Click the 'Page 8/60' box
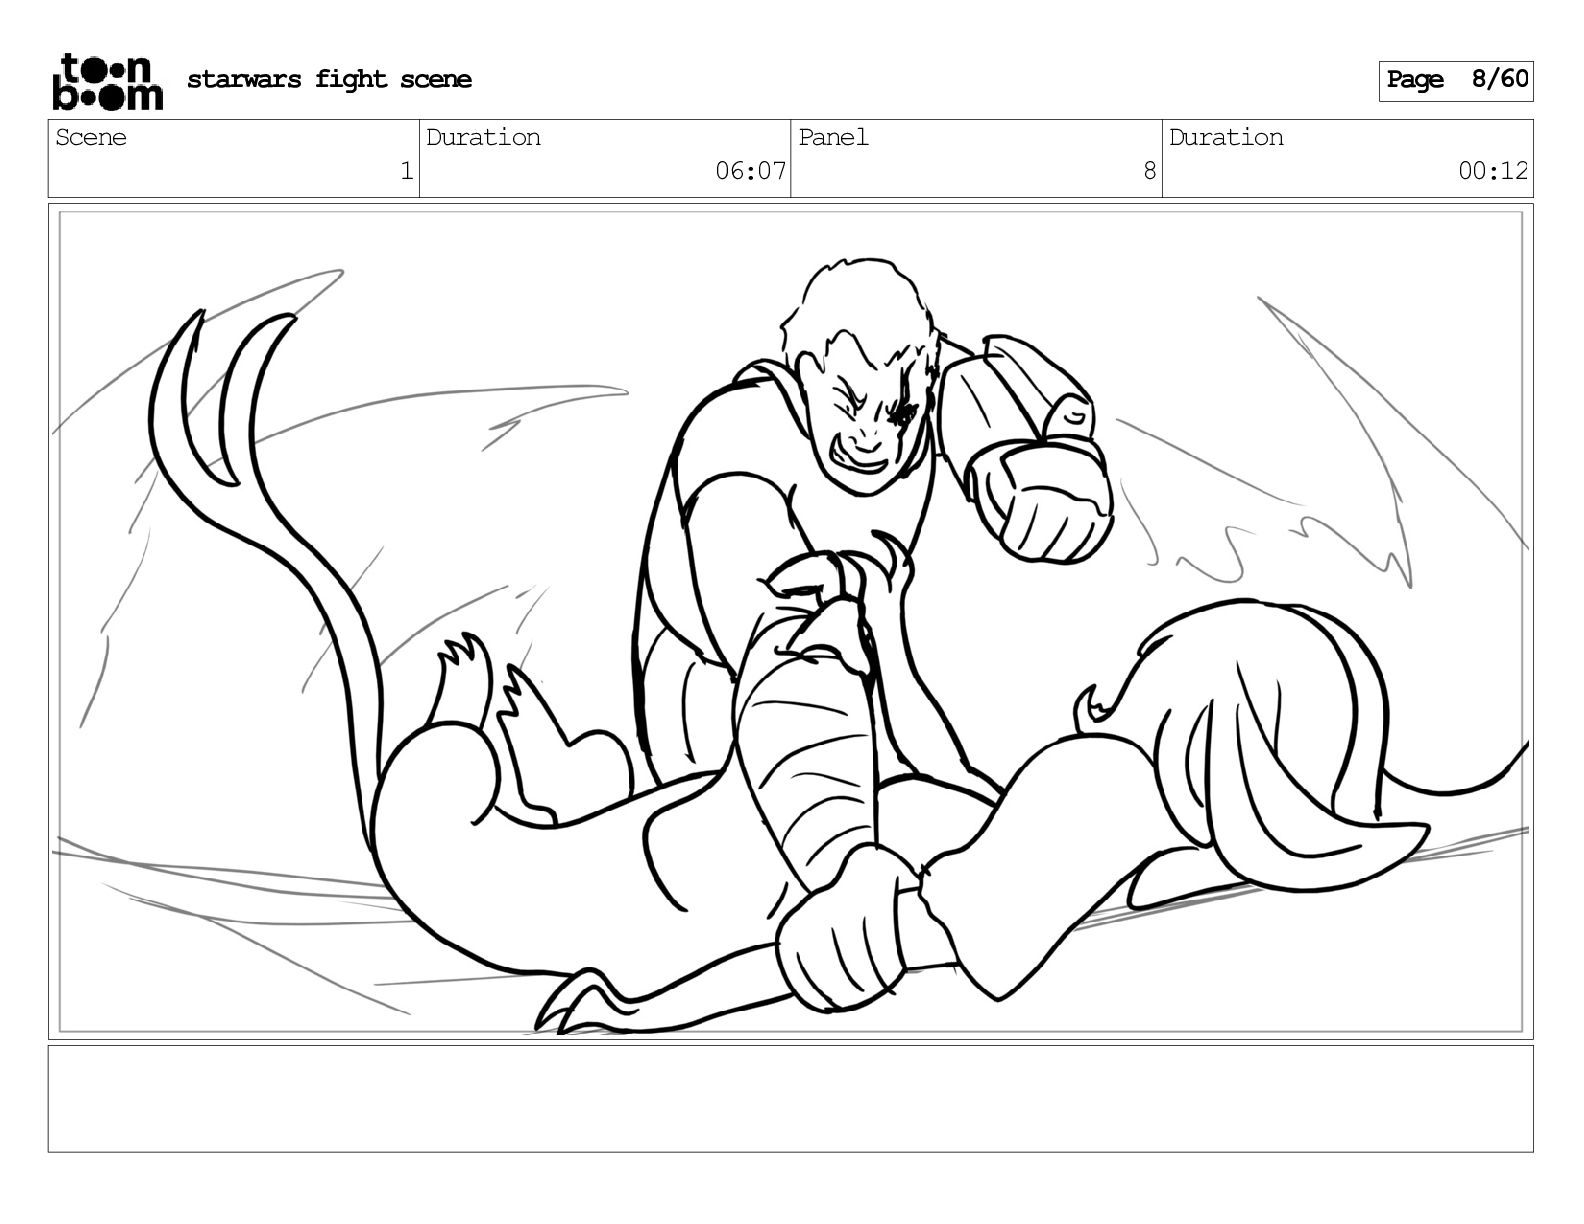The height and width of the screenshot is (1224, 1584). [1456, 80]
